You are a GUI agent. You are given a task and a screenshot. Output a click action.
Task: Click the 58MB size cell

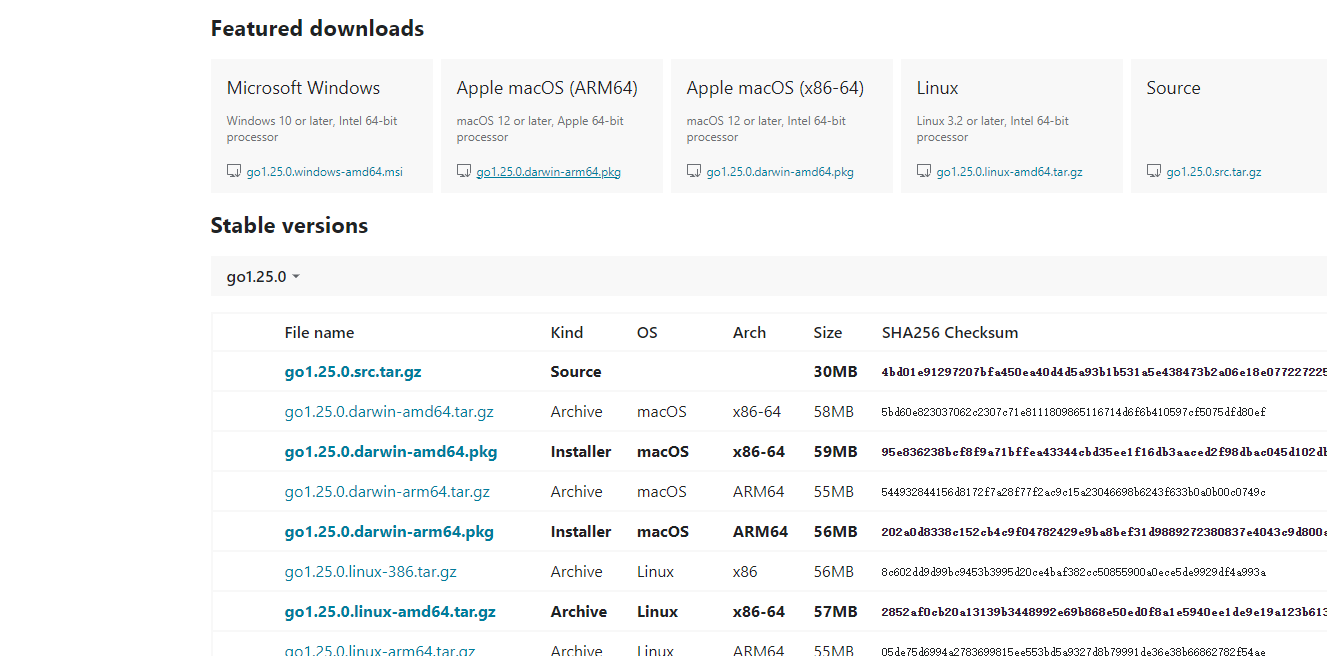coord(834,412)
